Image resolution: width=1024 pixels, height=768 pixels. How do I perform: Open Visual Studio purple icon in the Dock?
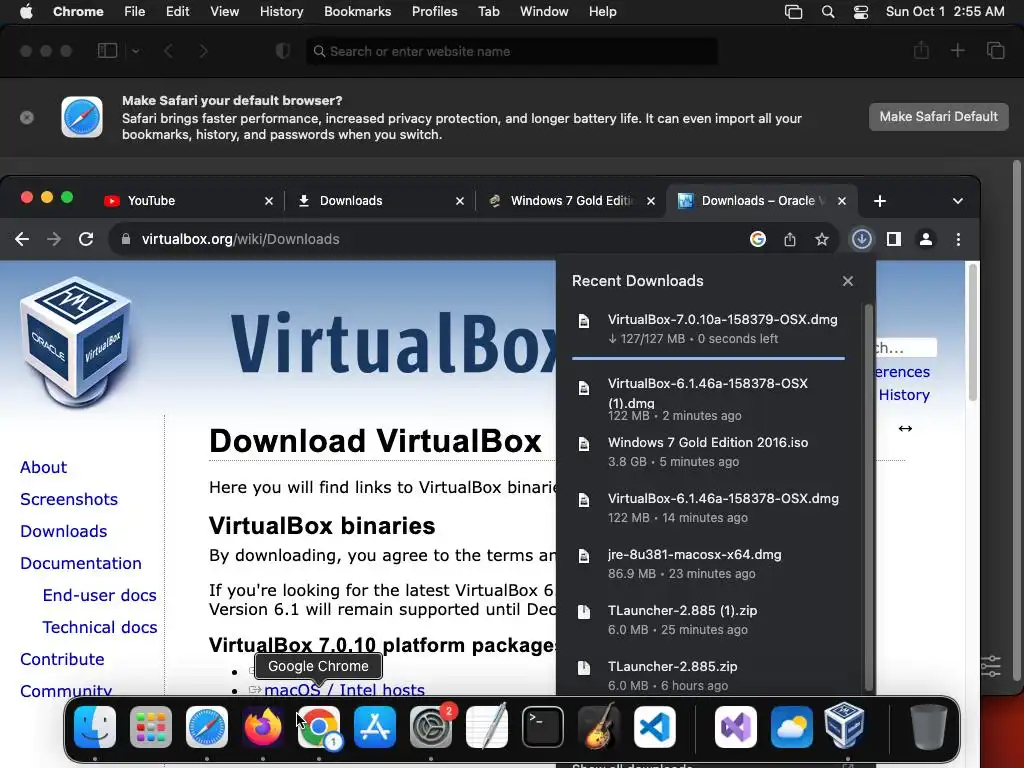[736, 727]
